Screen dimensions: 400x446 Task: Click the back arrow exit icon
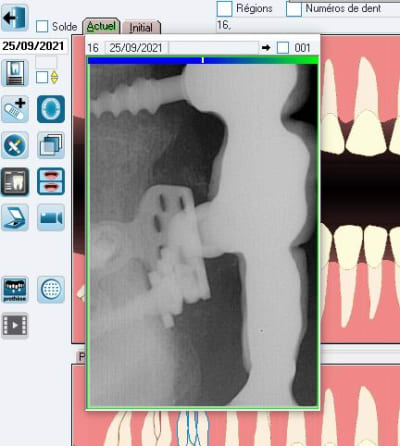click(15, 17)
